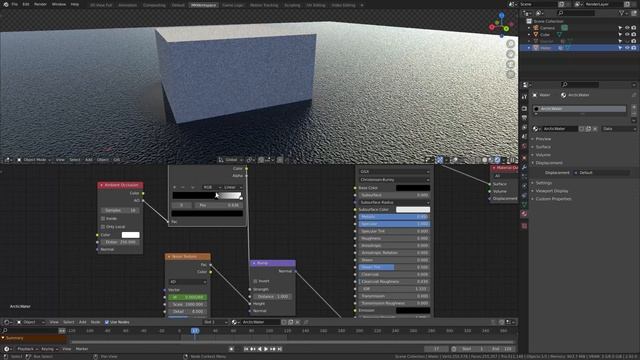This screenshot has height=360, width=640.
Task: Open Linear interpolation dropdown on color ramp
Action: (x=233, y=187)
